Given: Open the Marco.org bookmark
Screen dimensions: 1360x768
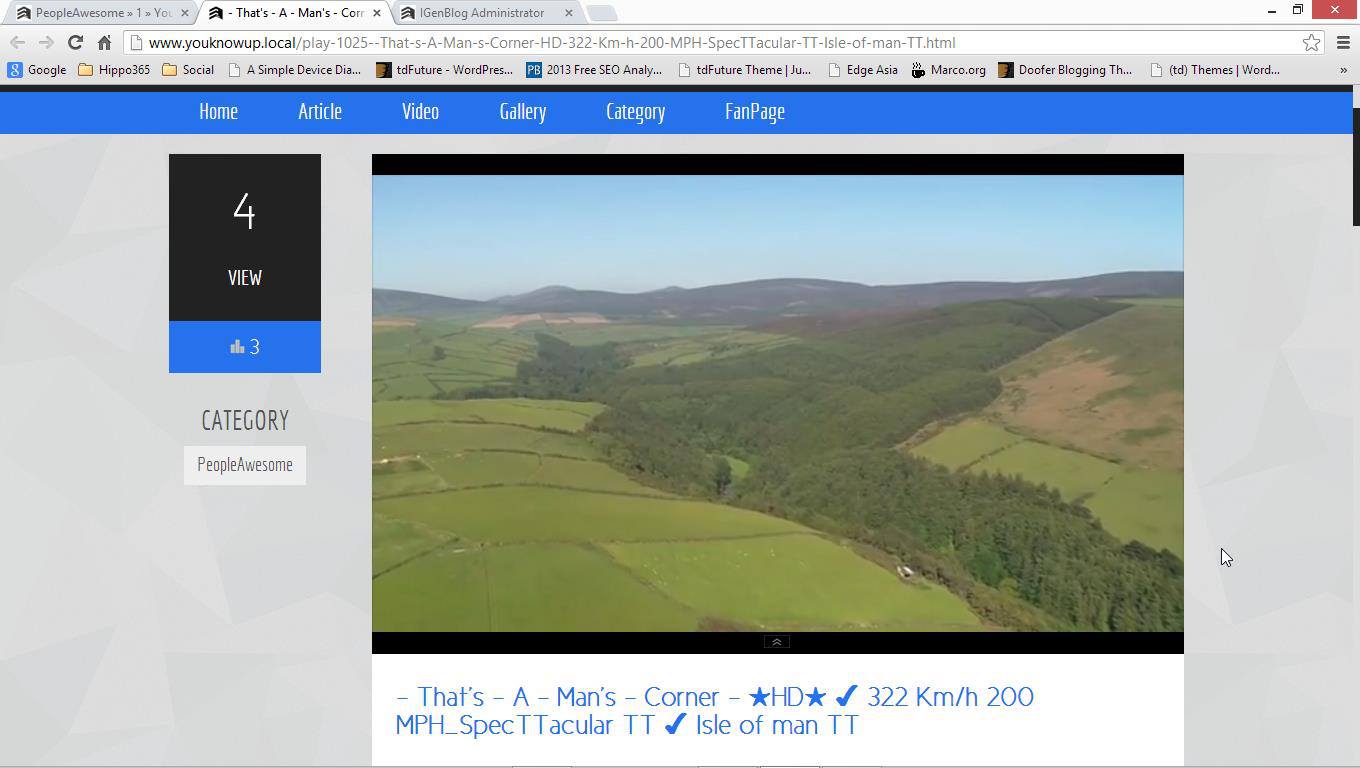Looking at the screenshot, I should 949,70.
